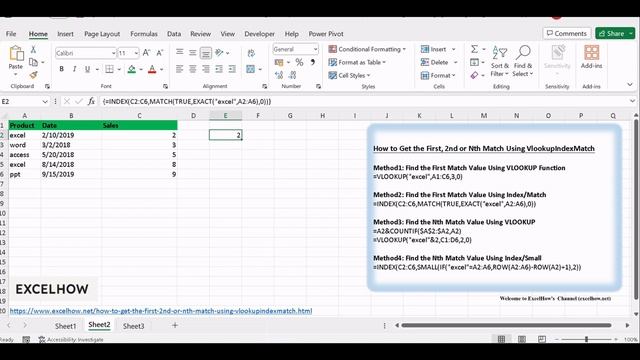The width and height of the screenshot is (640, 360).
Task: Open the File menu tab
Action: (x=11, y=34)
